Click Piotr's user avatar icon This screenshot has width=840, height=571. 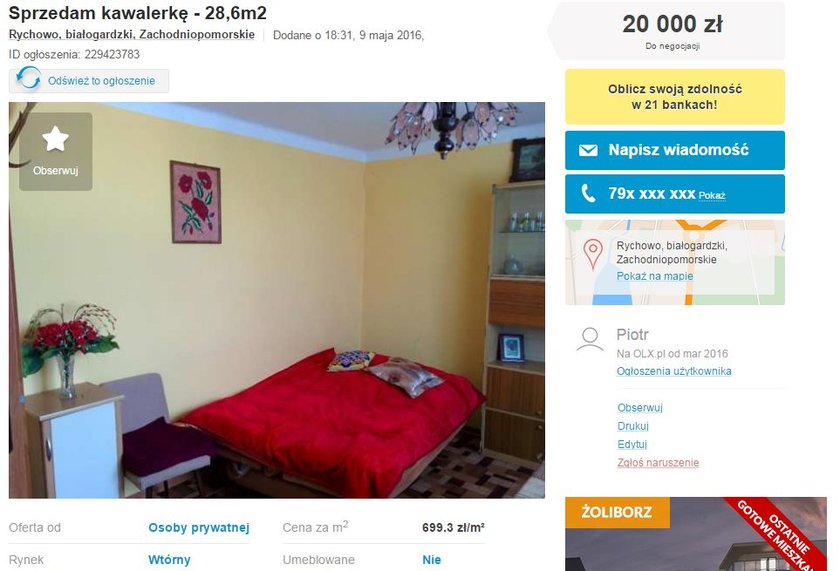(590, 340)
